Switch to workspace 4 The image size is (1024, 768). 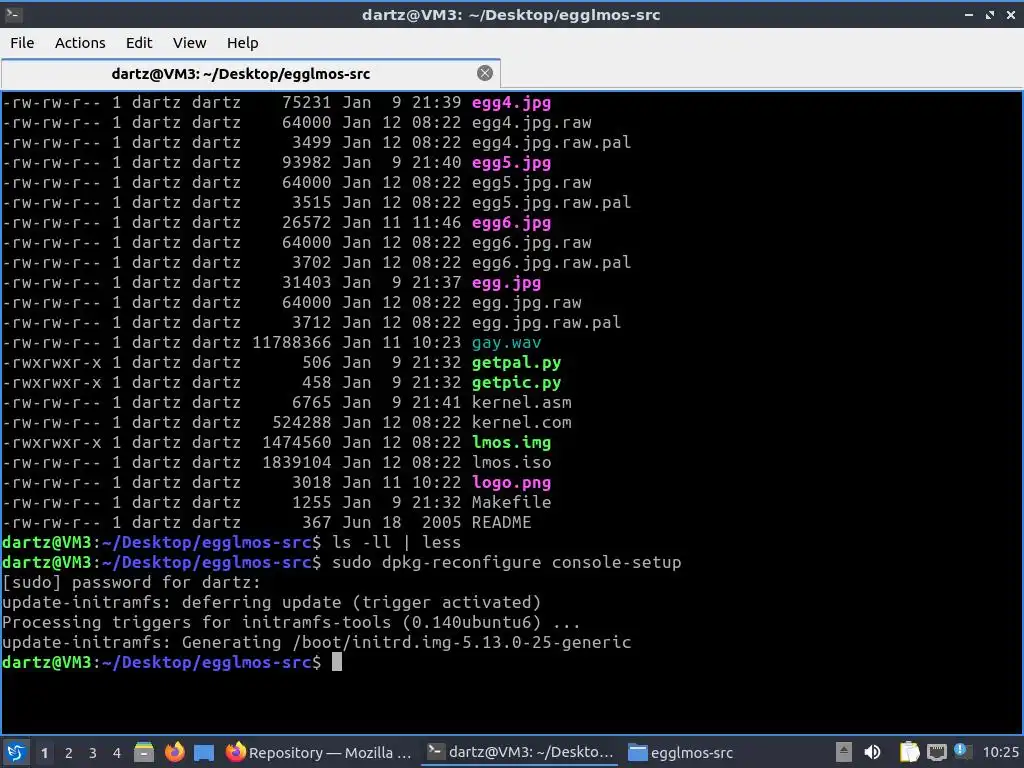point(117,753)
